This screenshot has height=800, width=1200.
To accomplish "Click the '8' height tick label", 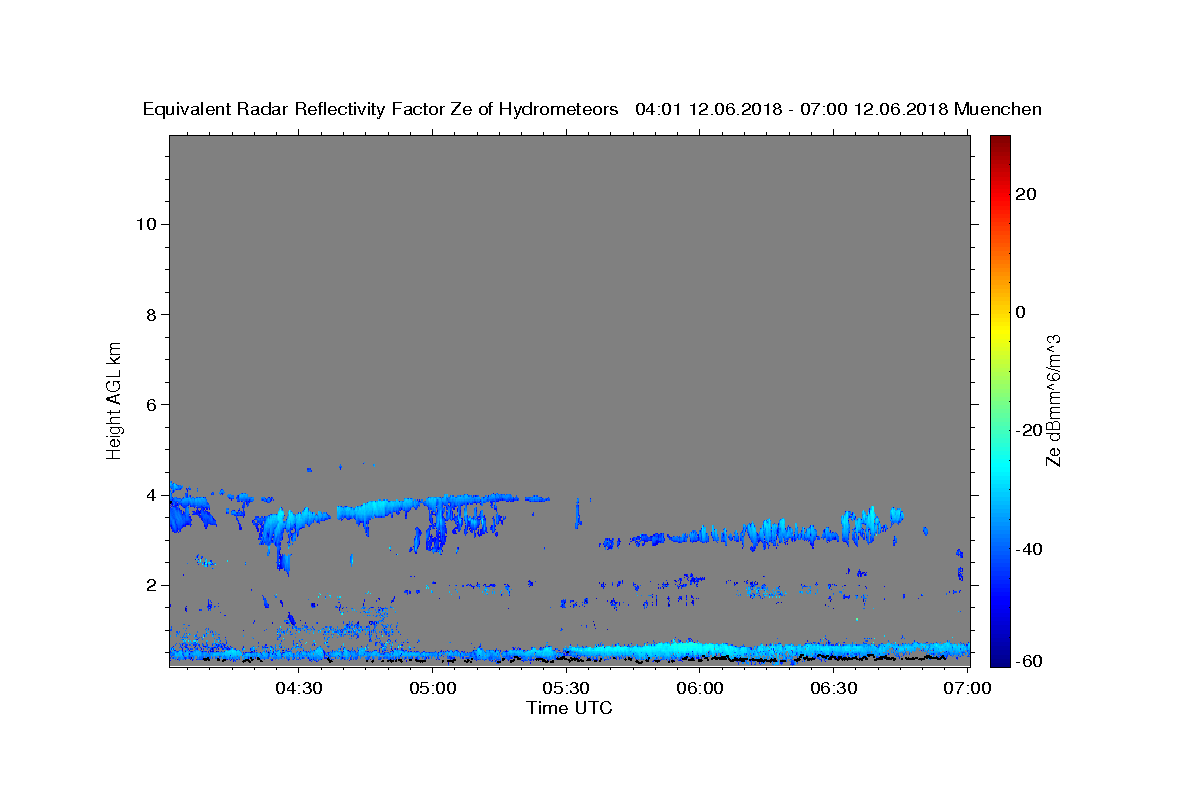I will click(151, 314).
